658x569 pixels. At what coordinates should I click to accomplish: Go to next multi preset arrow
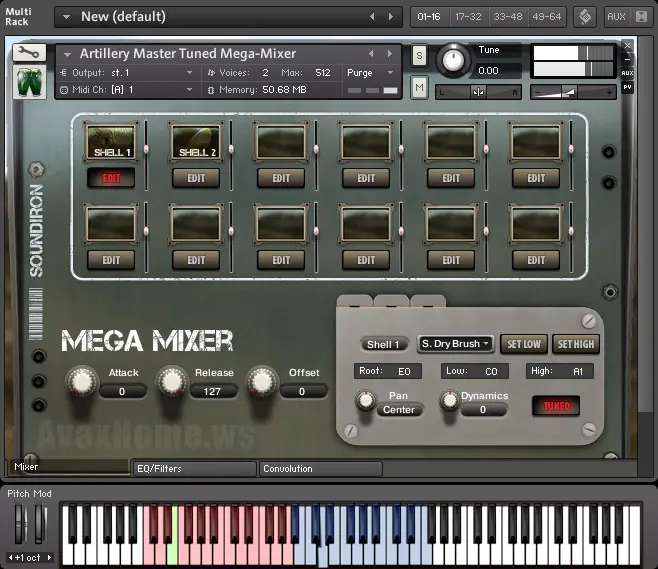[391, 17]
